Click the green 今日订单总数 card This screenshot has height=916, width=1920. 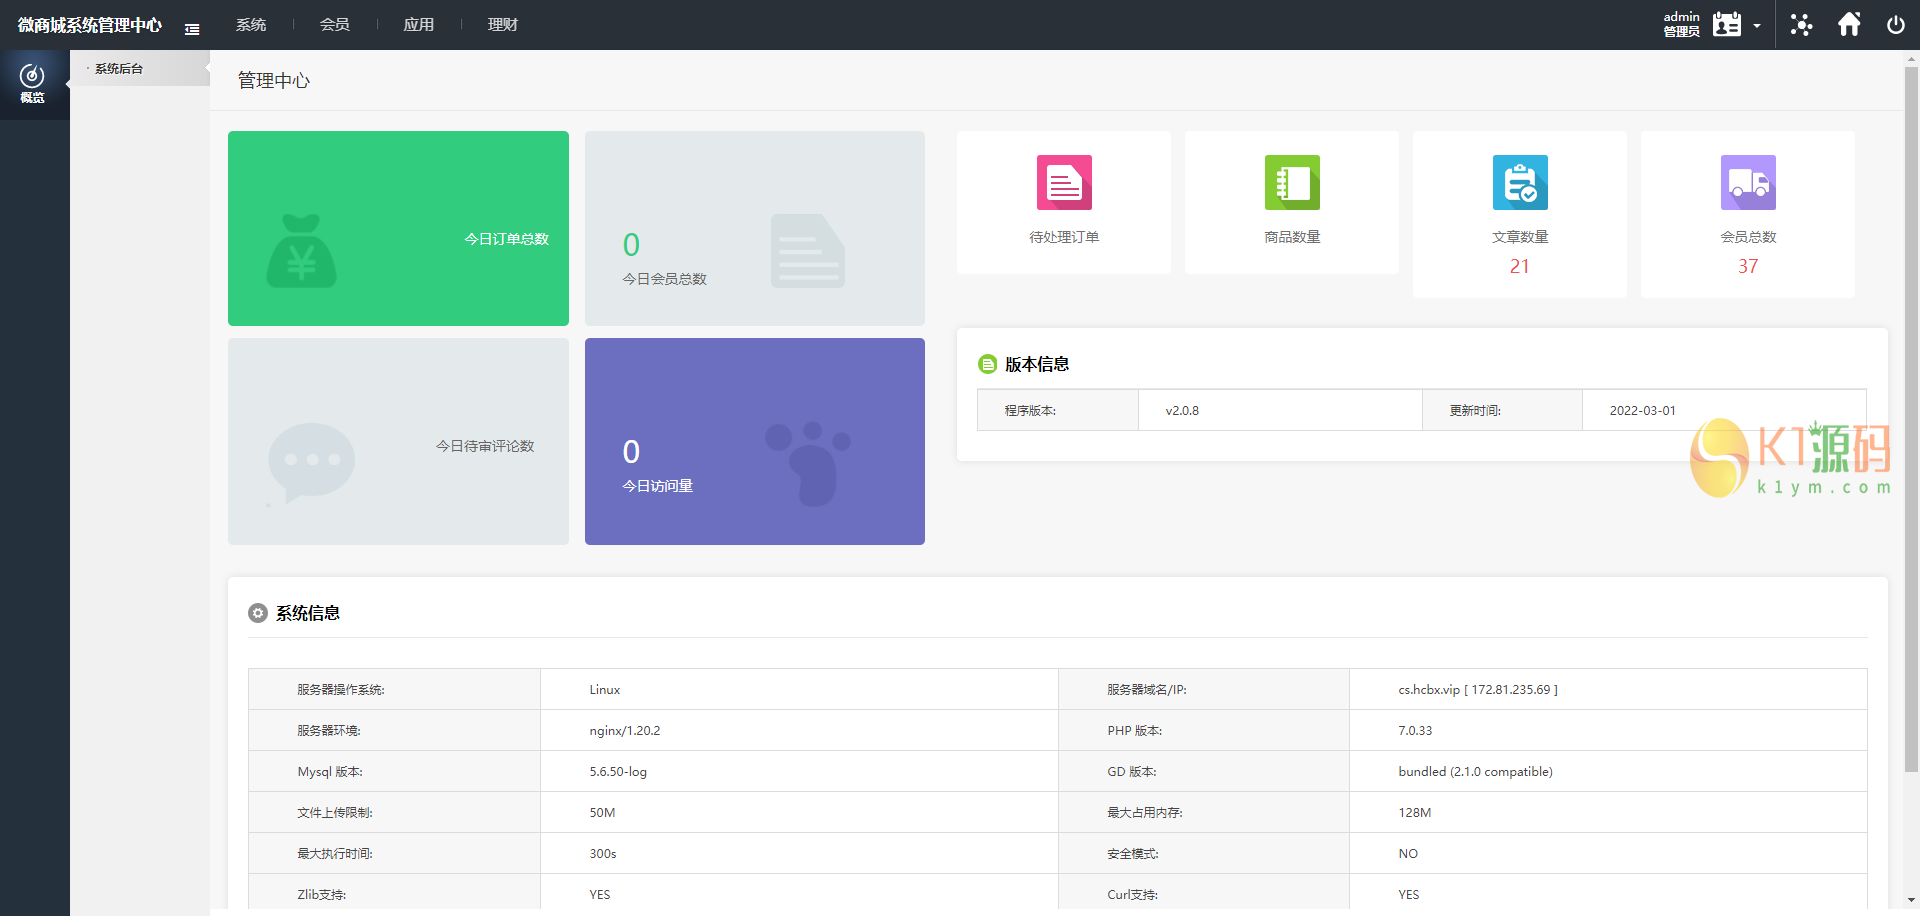(398, 228)
